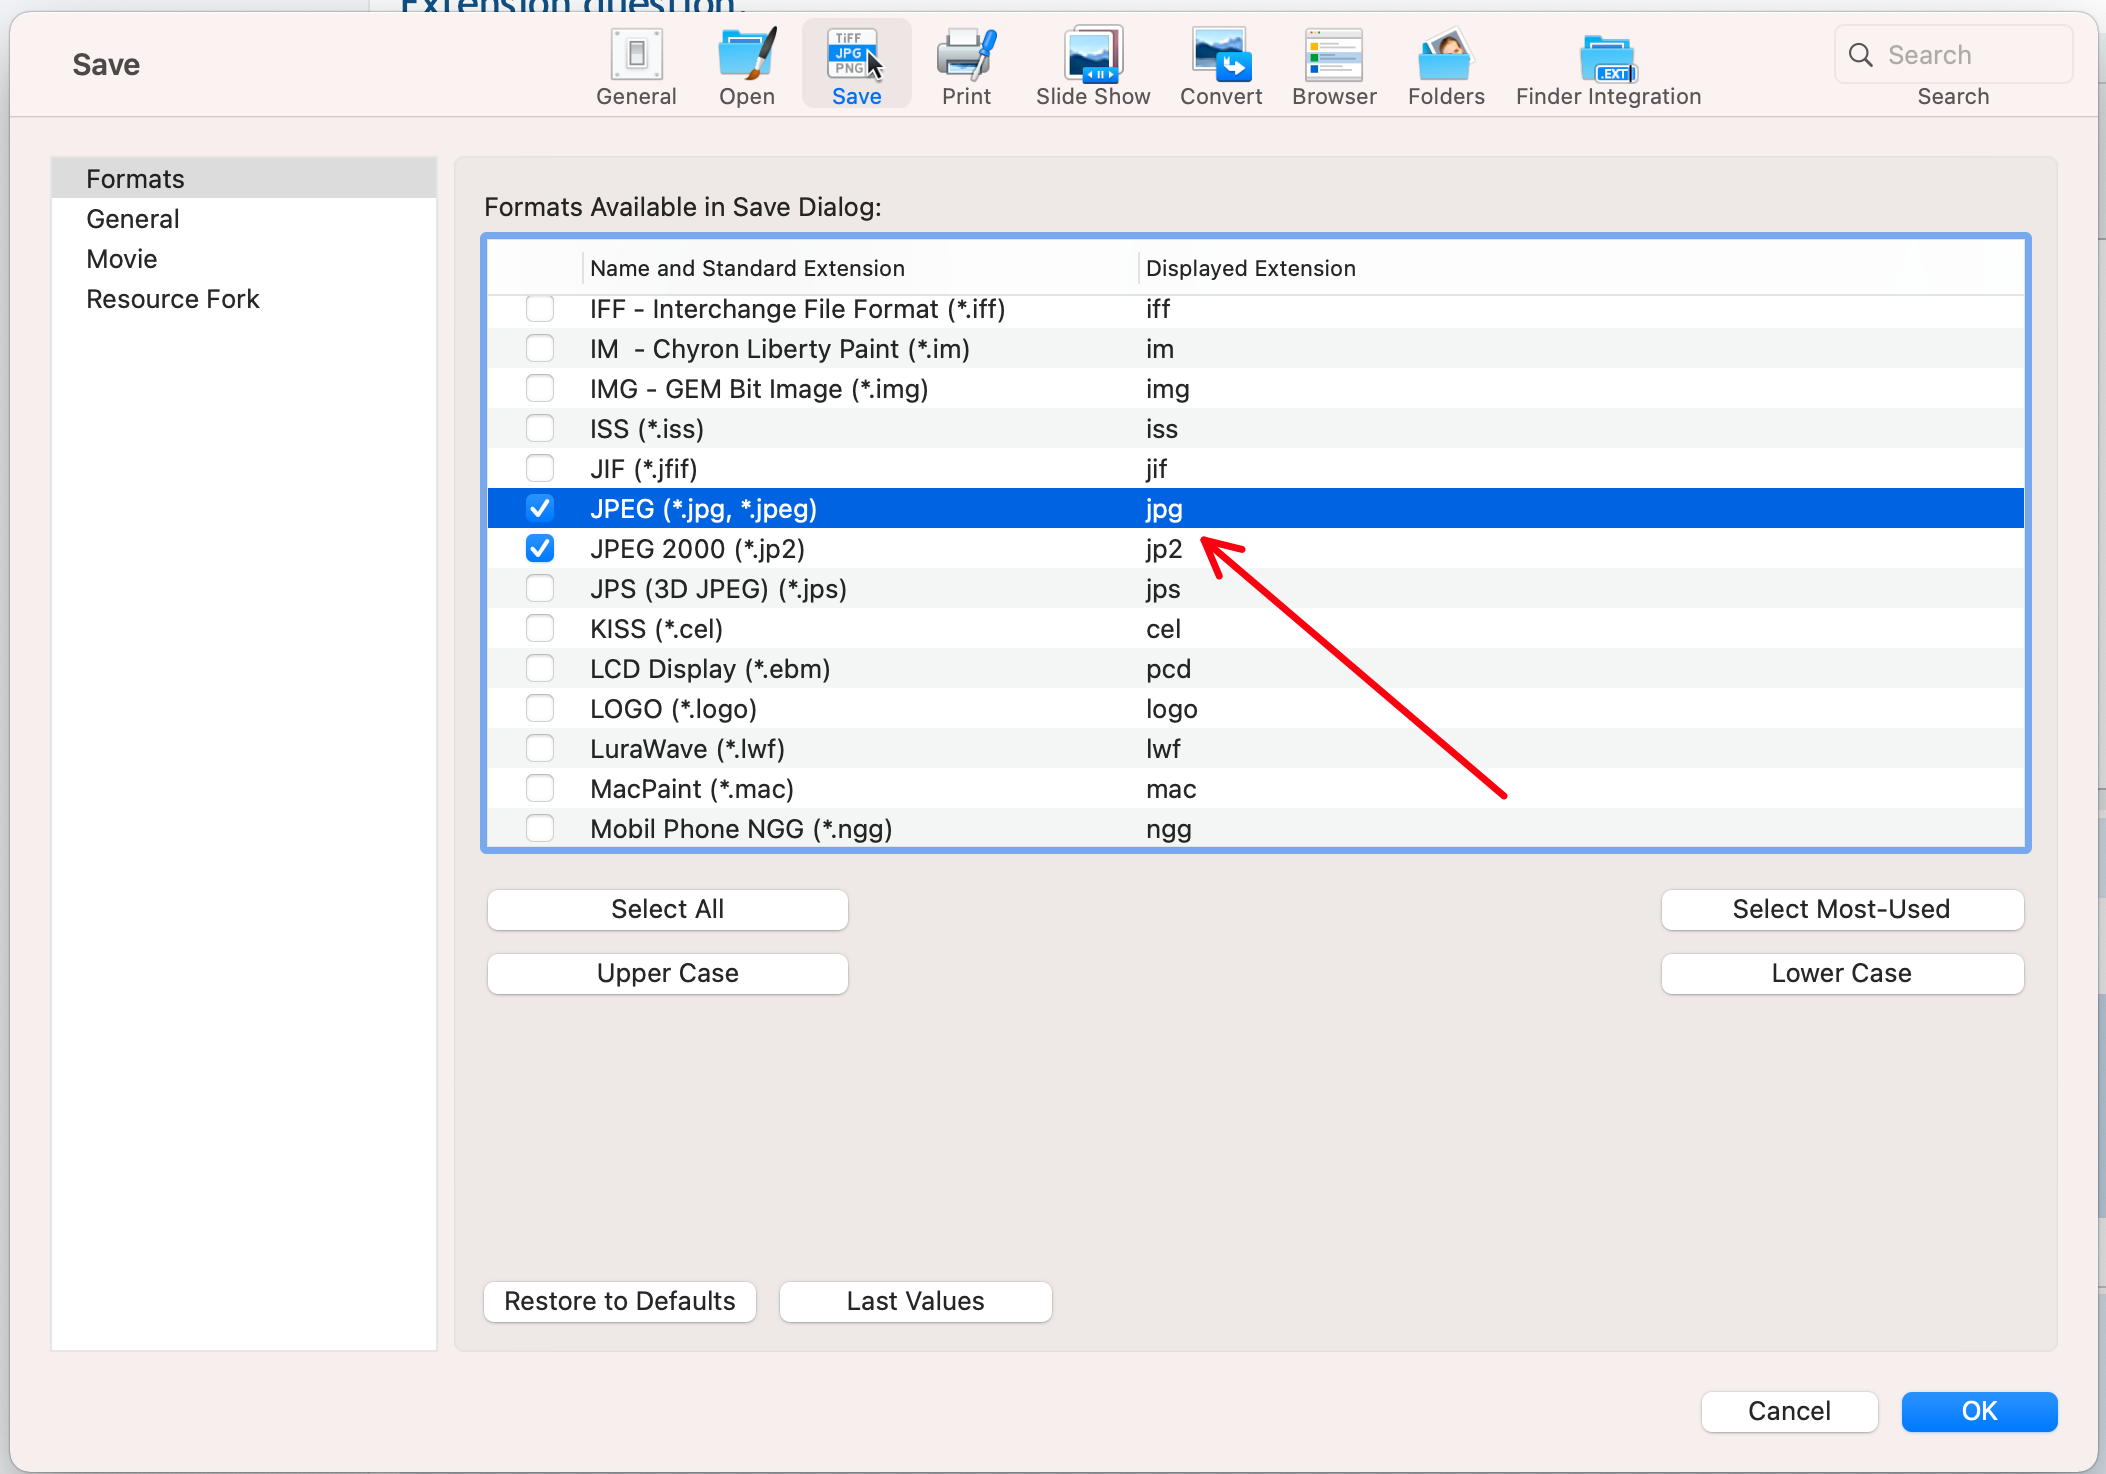This screenshot has height=1474, width=2106.
Task: Enable the IMG GEM Bit Image checkbox
Action: click(x=540, y=388)
